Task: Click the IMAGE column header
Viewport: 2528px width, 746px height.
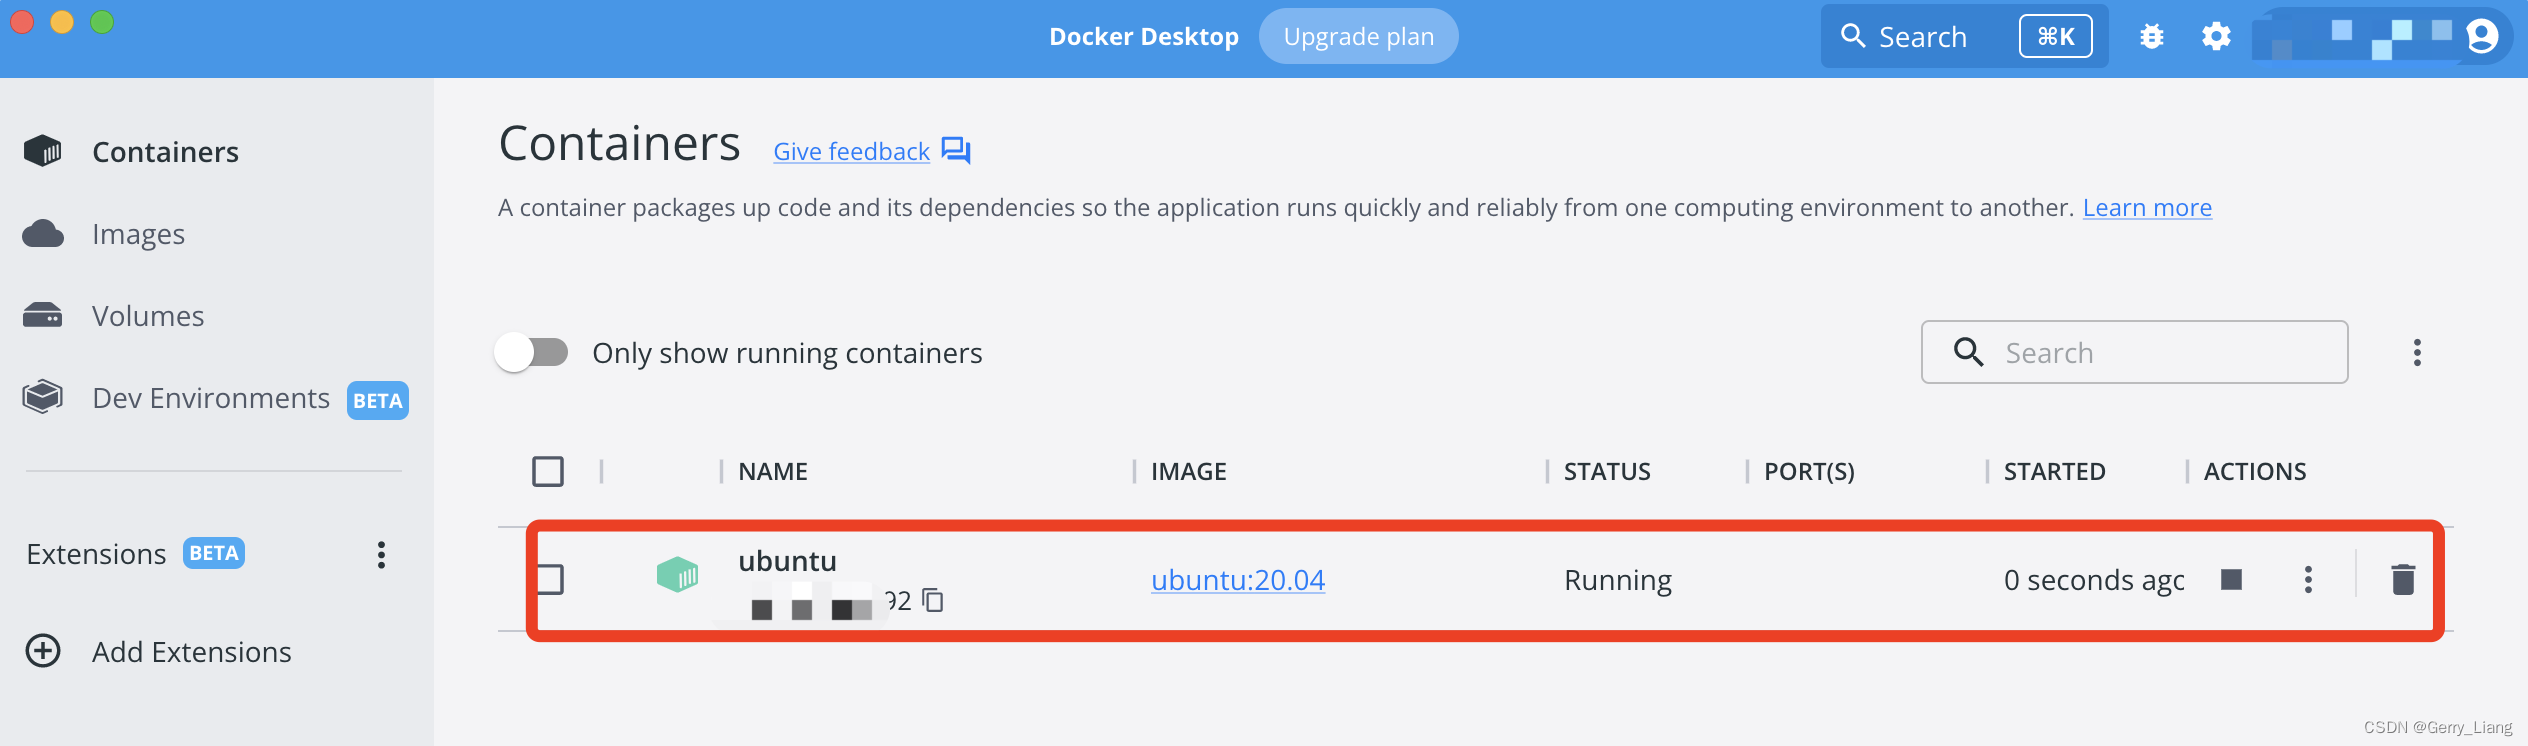Action: click(1188, 472)
